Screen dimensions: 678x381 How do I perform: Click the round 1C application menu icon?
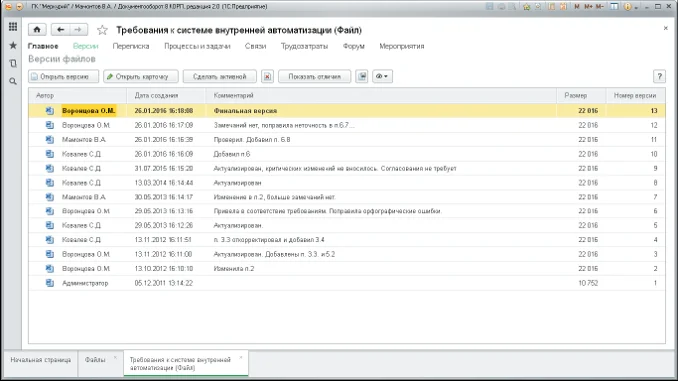8,6
